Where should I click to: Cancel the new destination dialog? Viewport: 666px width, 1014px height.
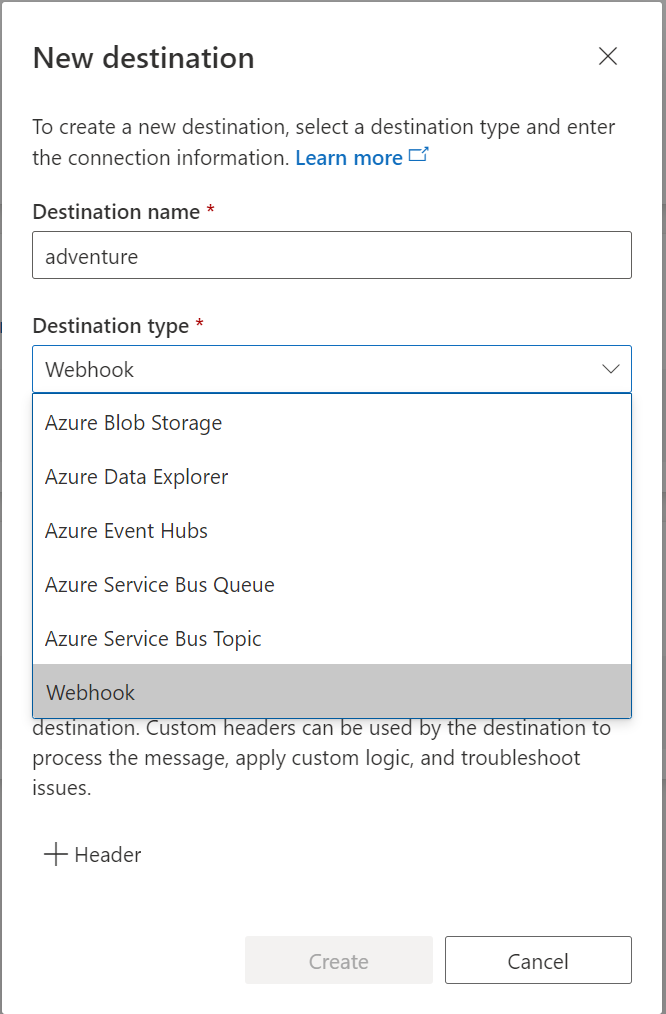pos(538,960)
